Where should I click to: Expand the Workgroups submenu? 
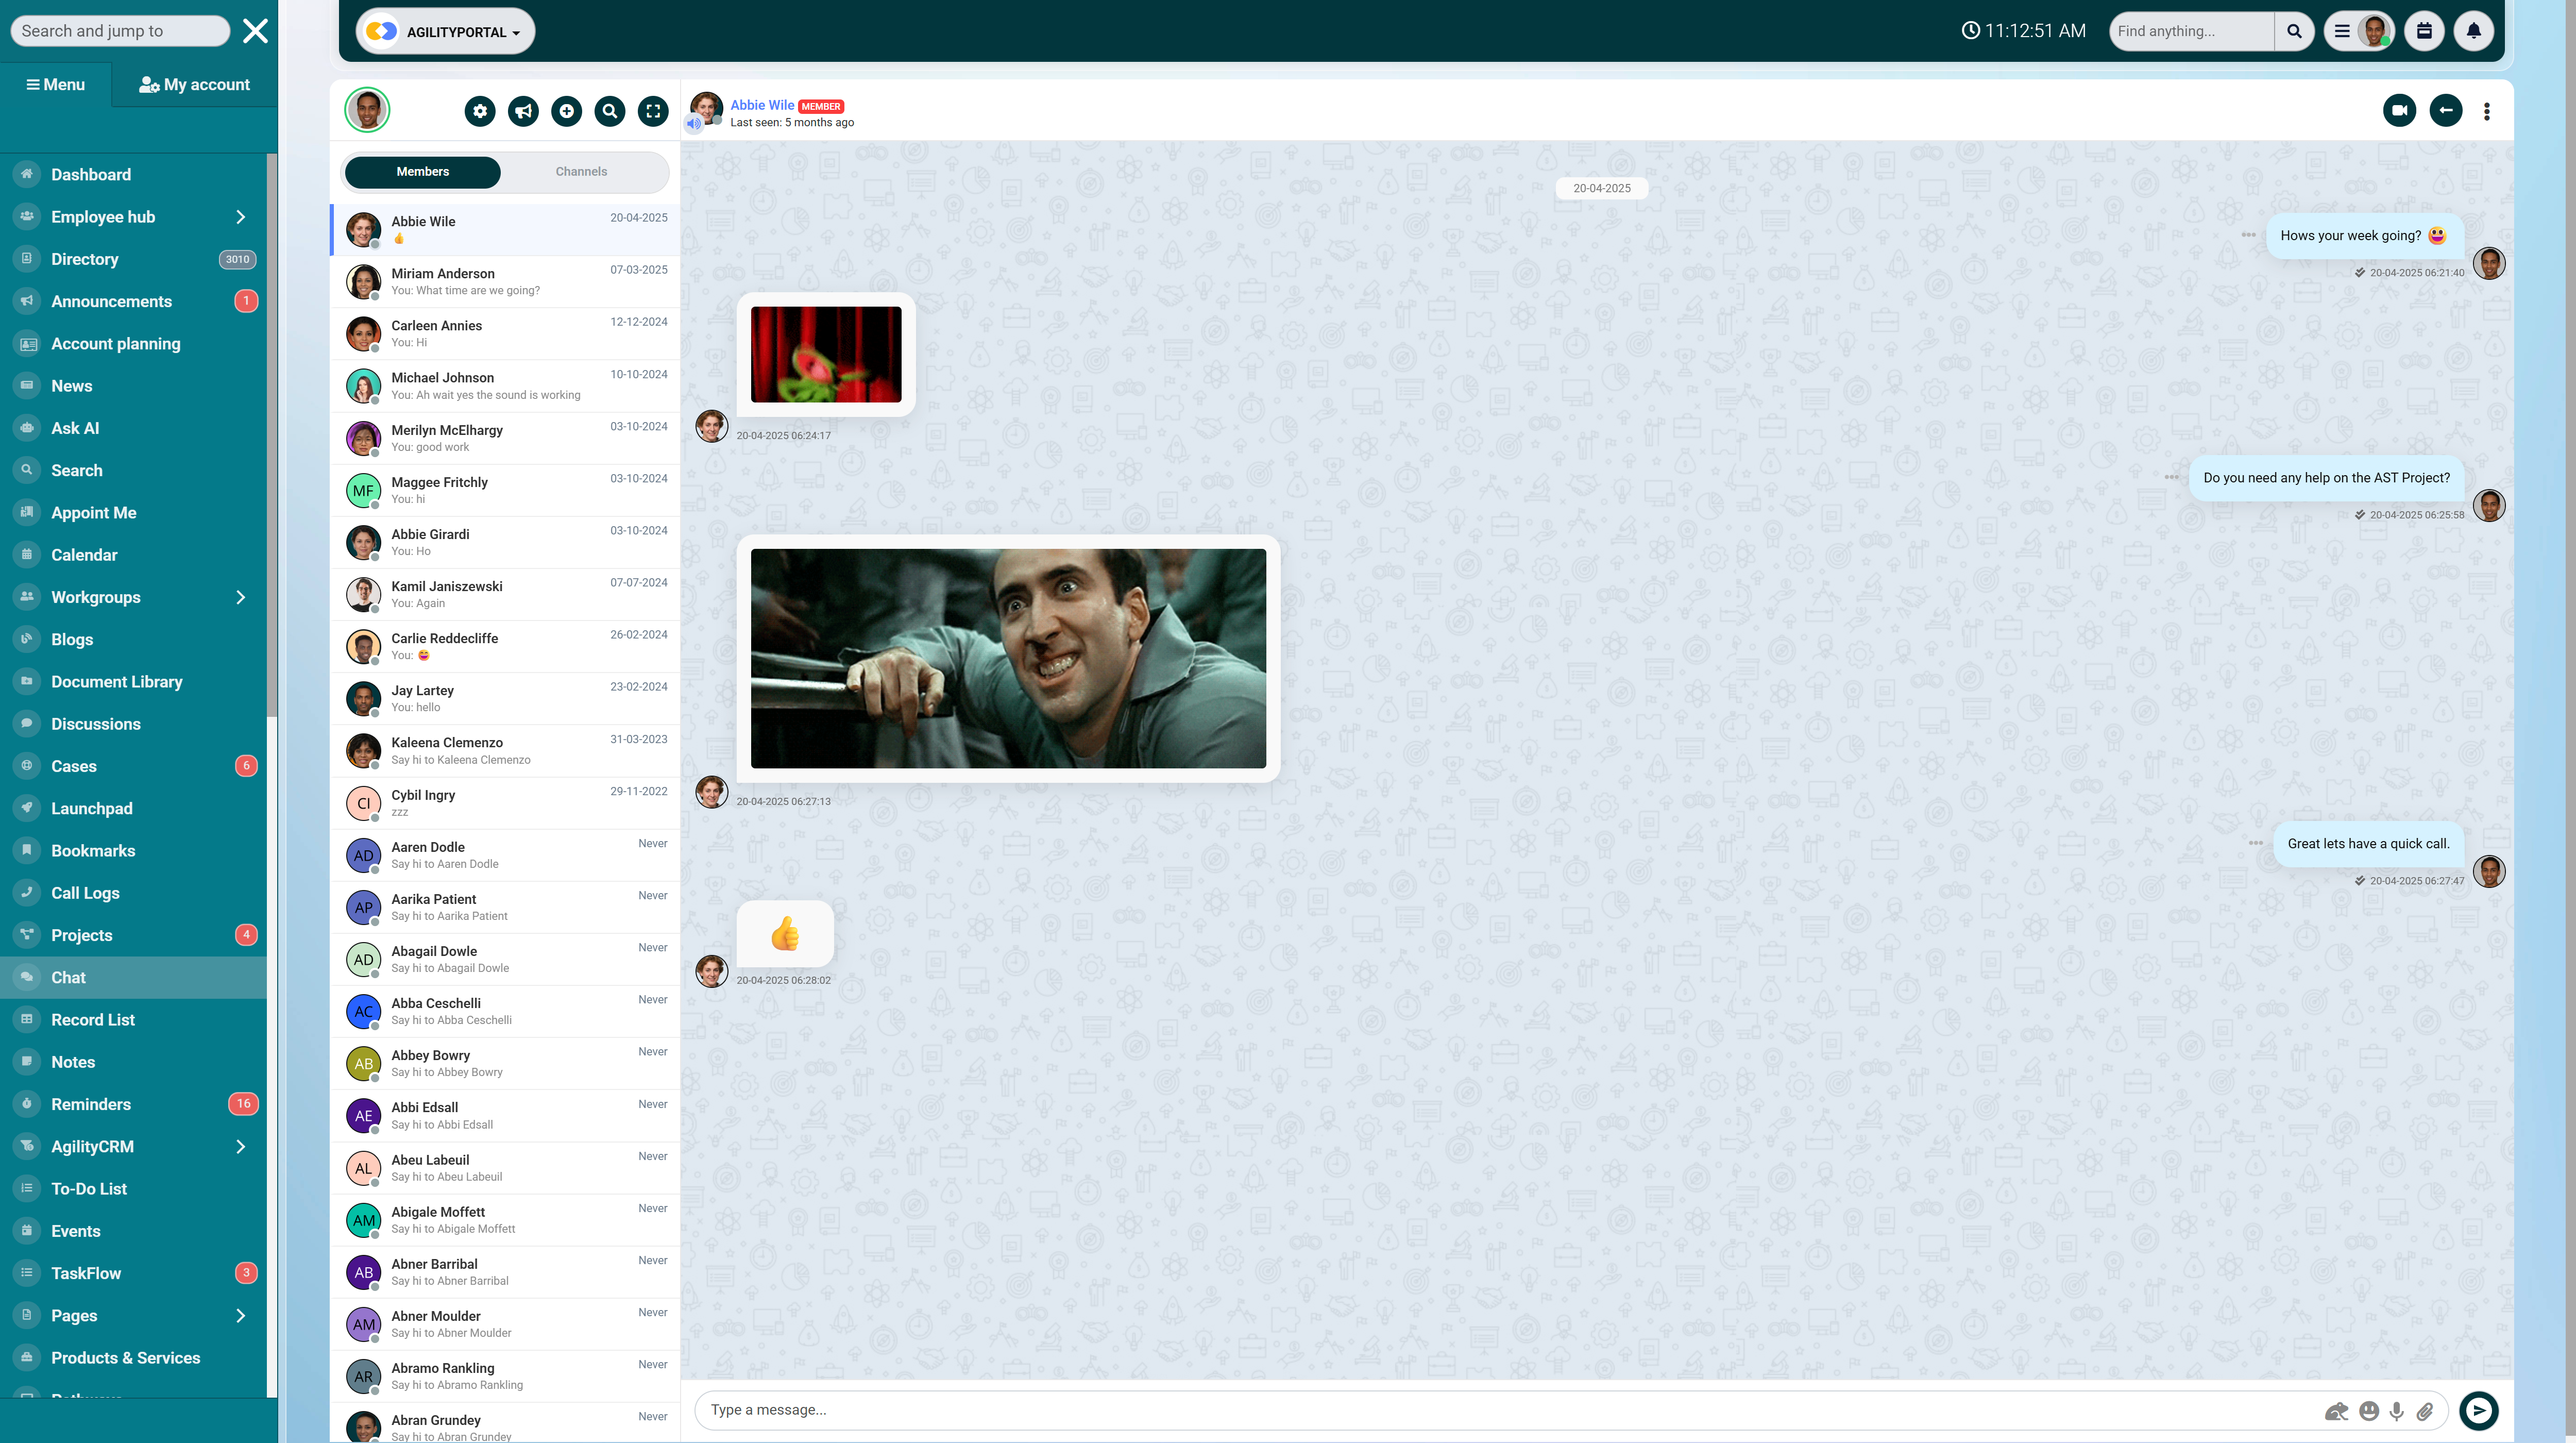[240, 597]
